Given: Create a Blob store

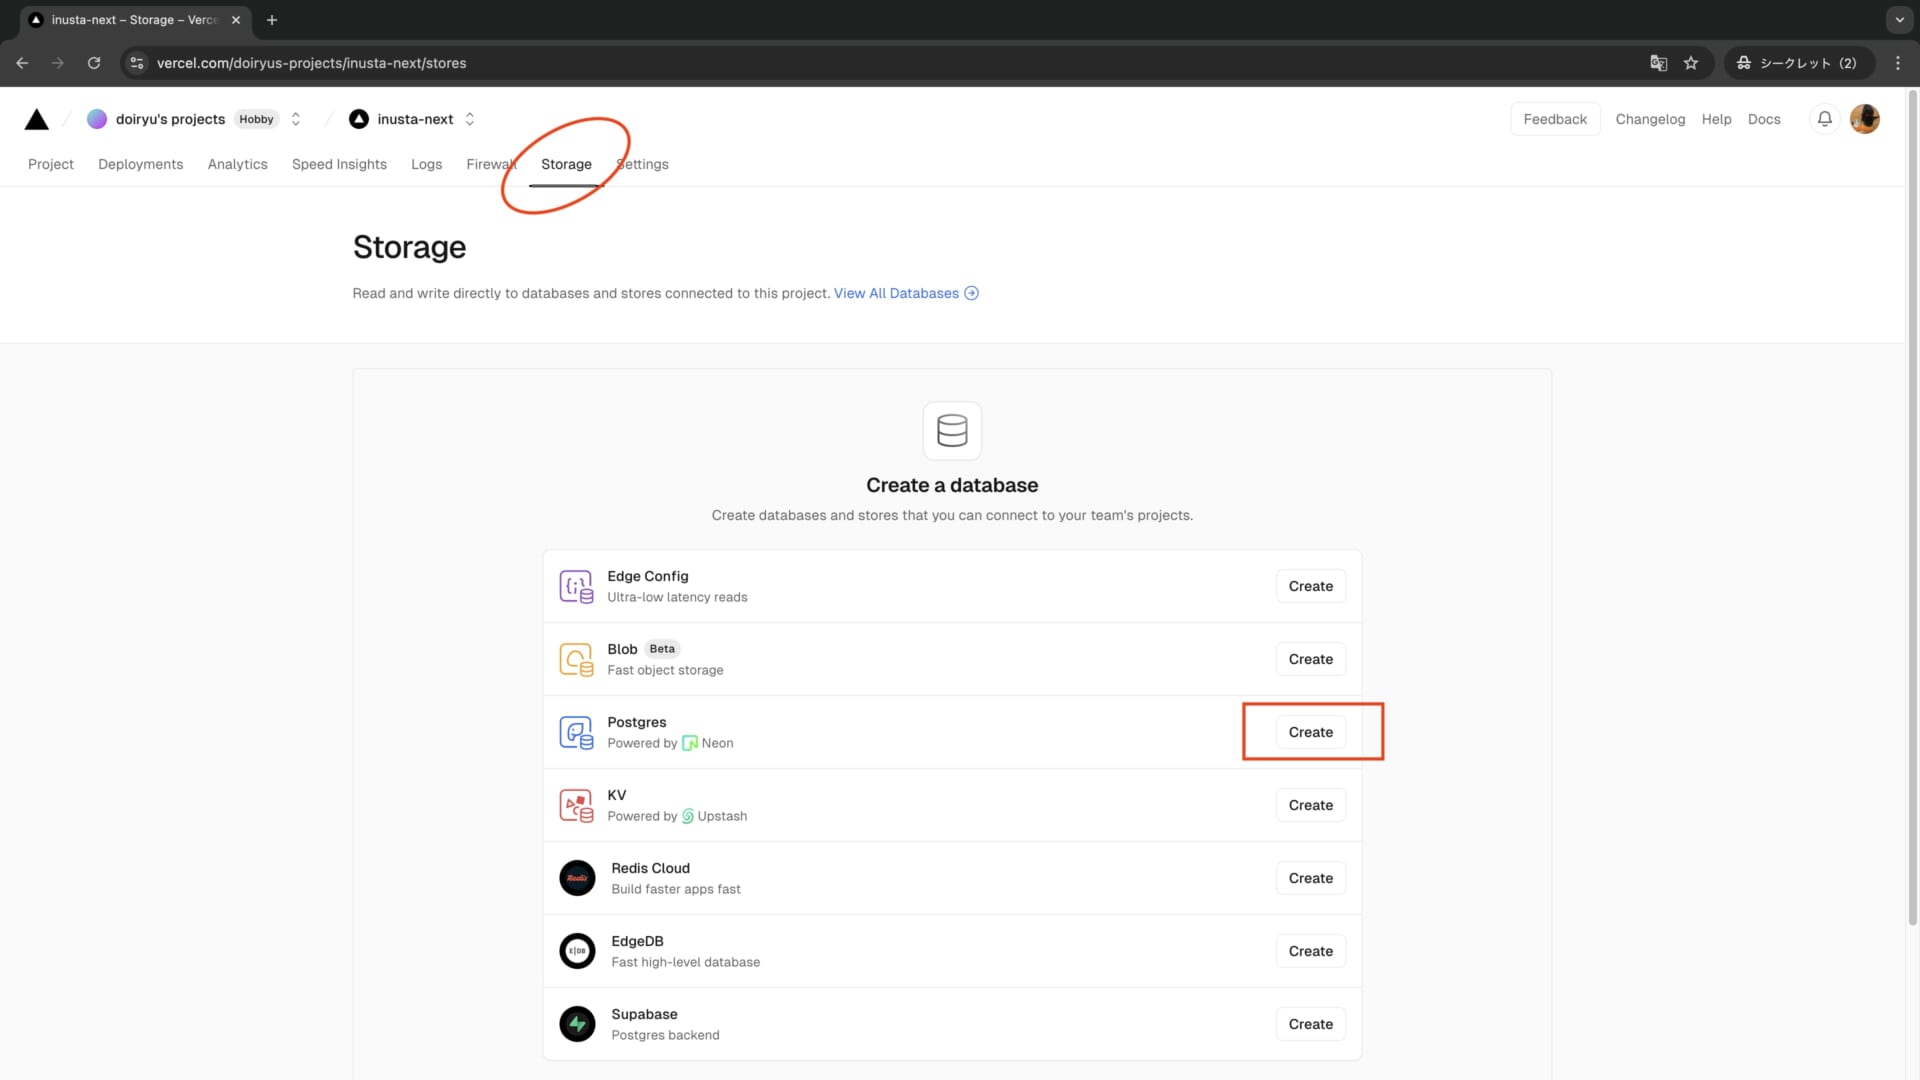Looking at the screenshot, I should [1310, 659].
